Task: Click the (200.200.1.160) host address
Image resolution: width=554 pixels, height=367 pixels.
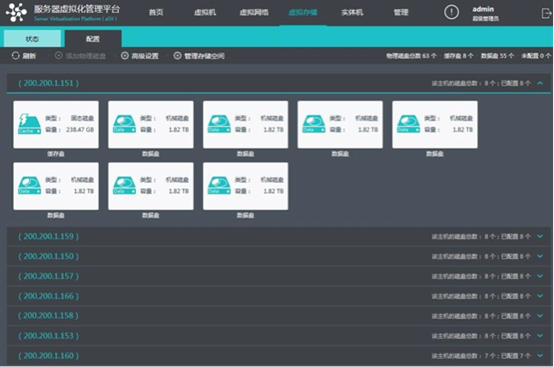Action: (x=48, y=355)
